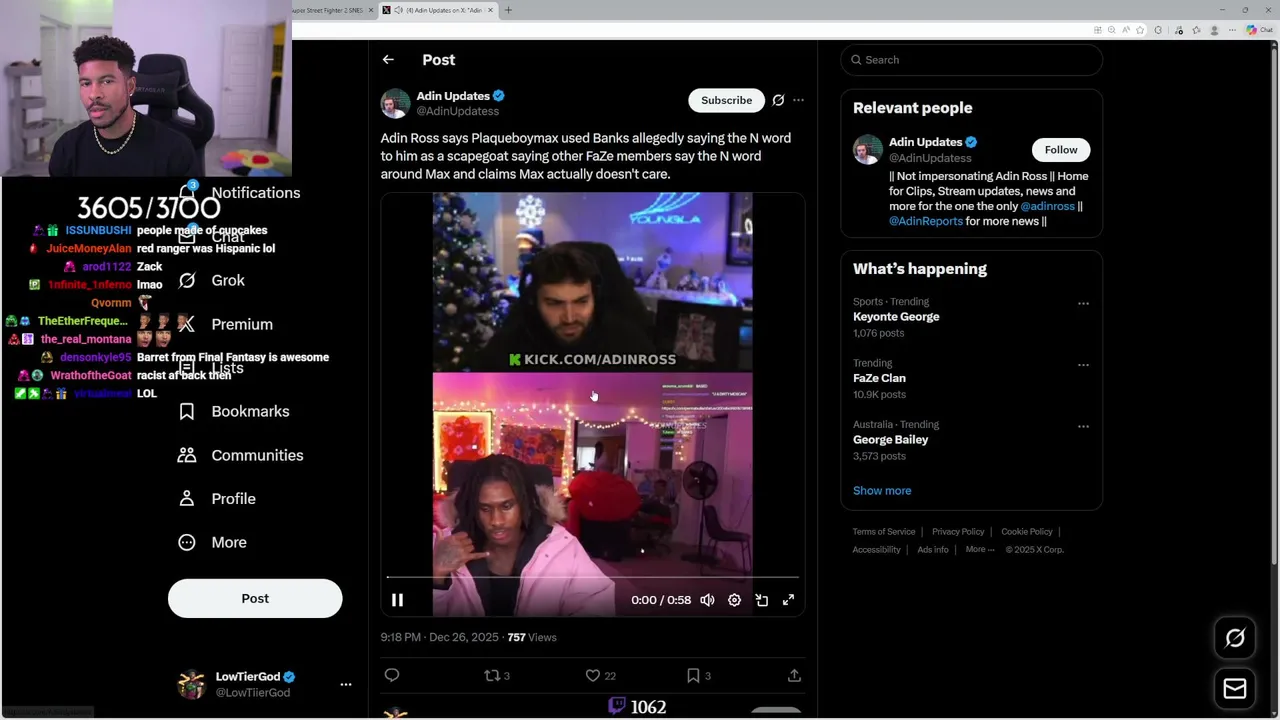Open options for George Bailey trend
Screen dimensions: 1280x720
coord(1083,426)
